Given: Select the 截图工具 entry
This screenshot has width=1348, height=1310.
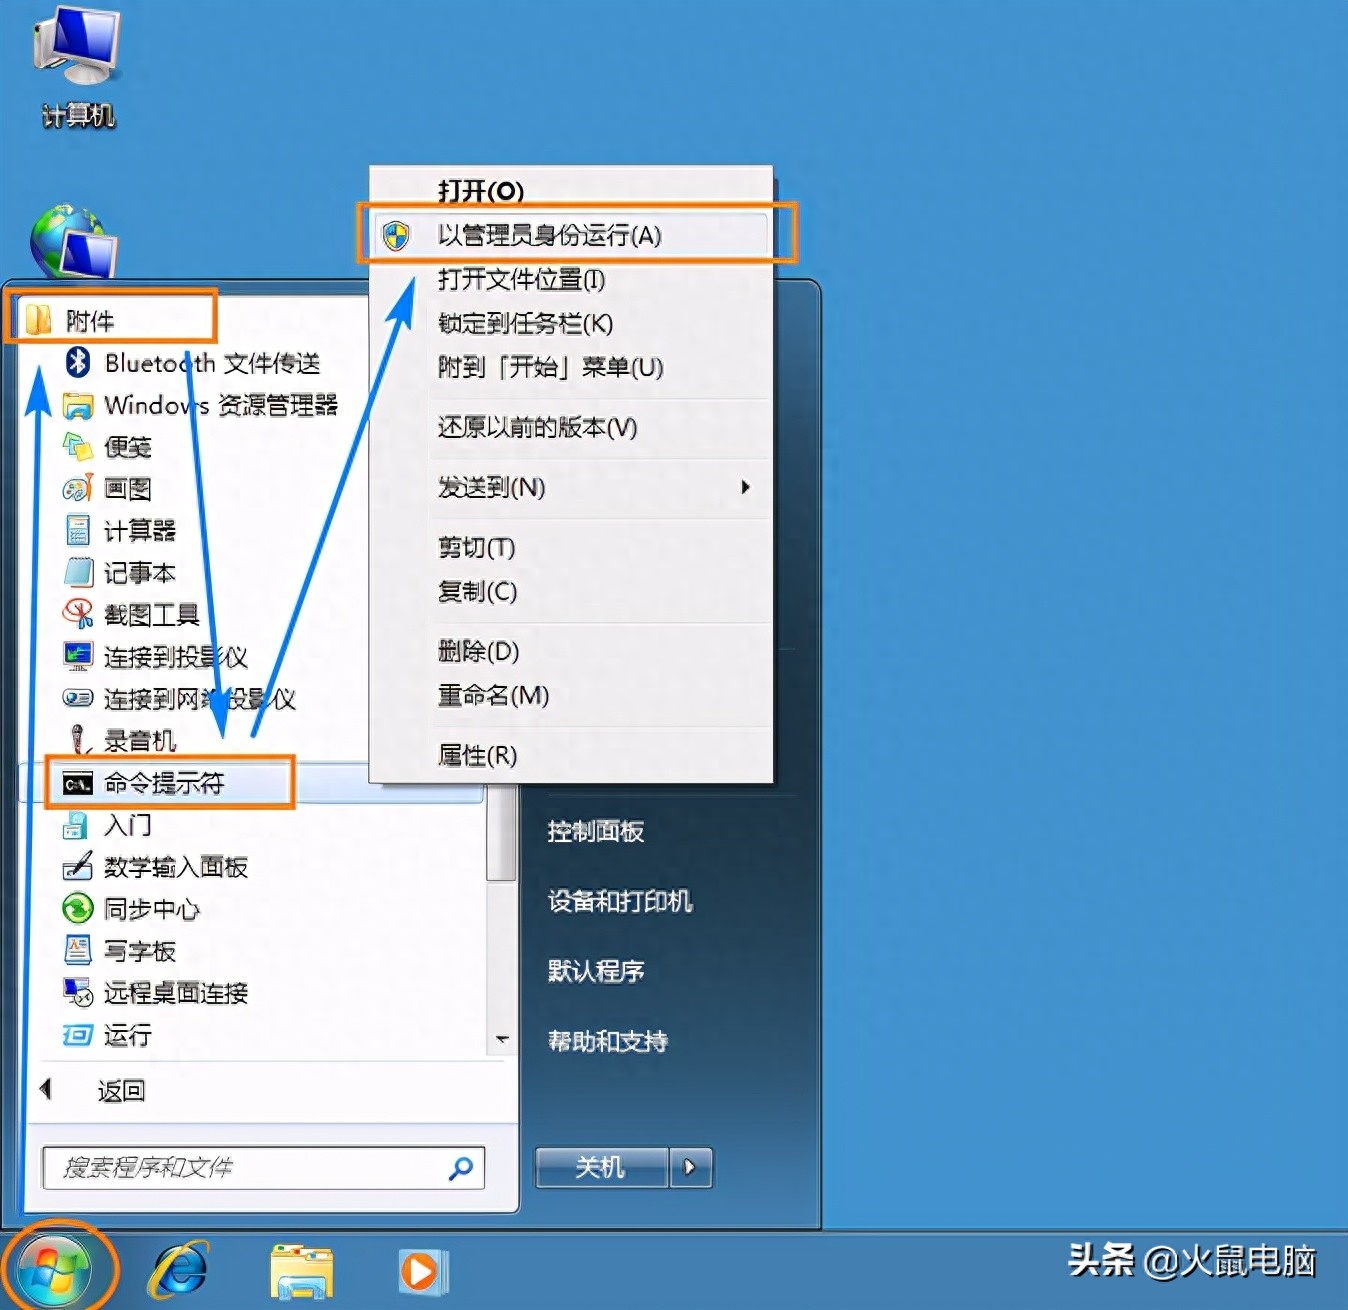Looking at the screenshot, I should (150, 615).
